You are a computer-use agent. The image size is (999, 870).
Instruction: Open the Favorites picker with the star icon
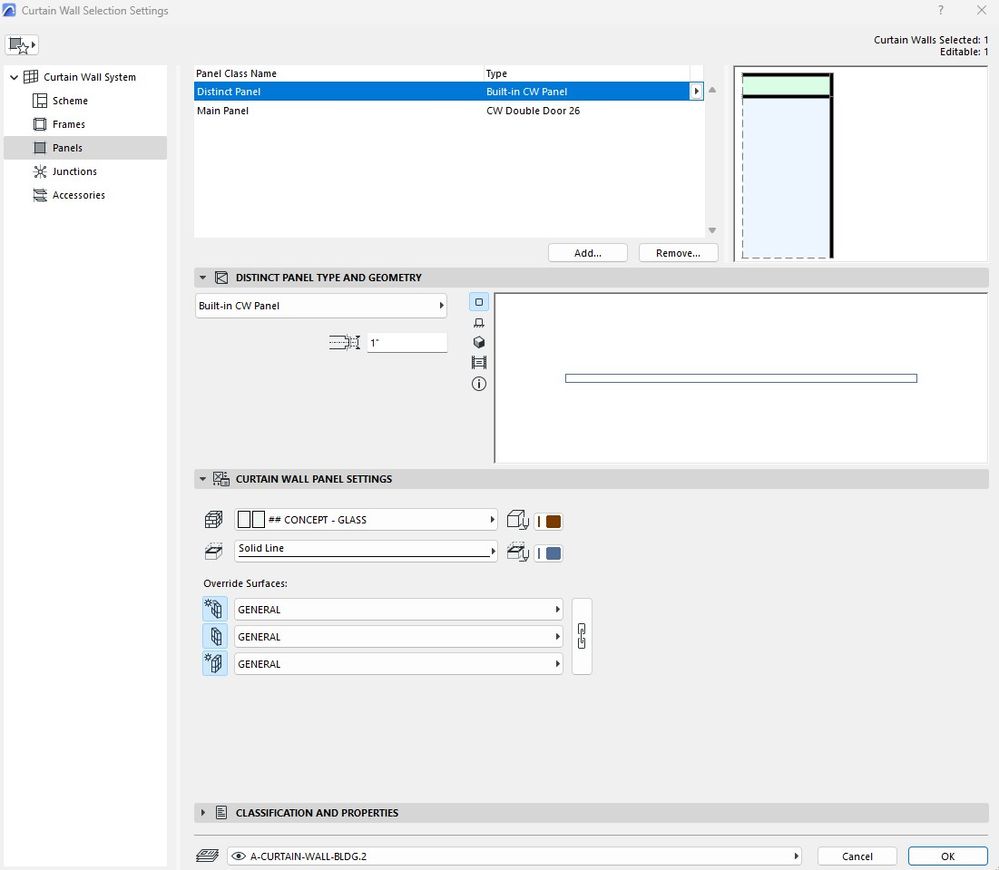click(22, 45)
